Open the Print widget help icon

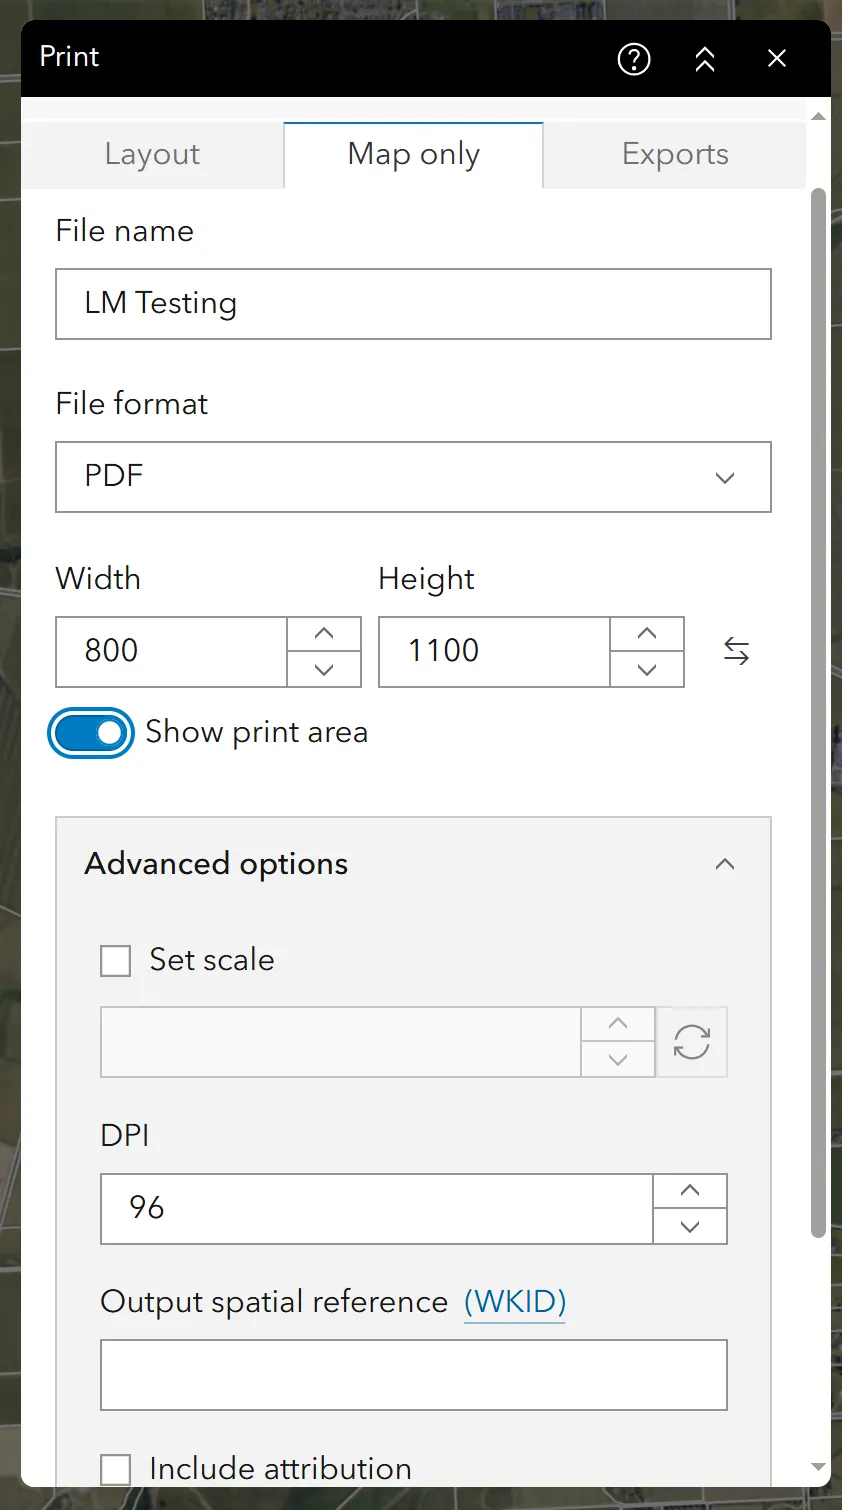[634, 59]
